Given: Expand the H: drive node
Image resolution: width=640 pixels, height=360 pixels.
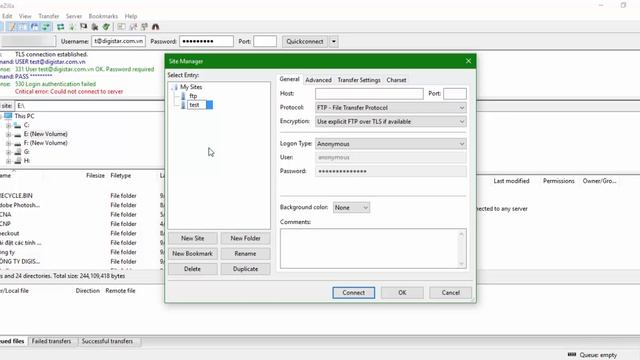Looking at the screenshot, I should click(8, 161).
